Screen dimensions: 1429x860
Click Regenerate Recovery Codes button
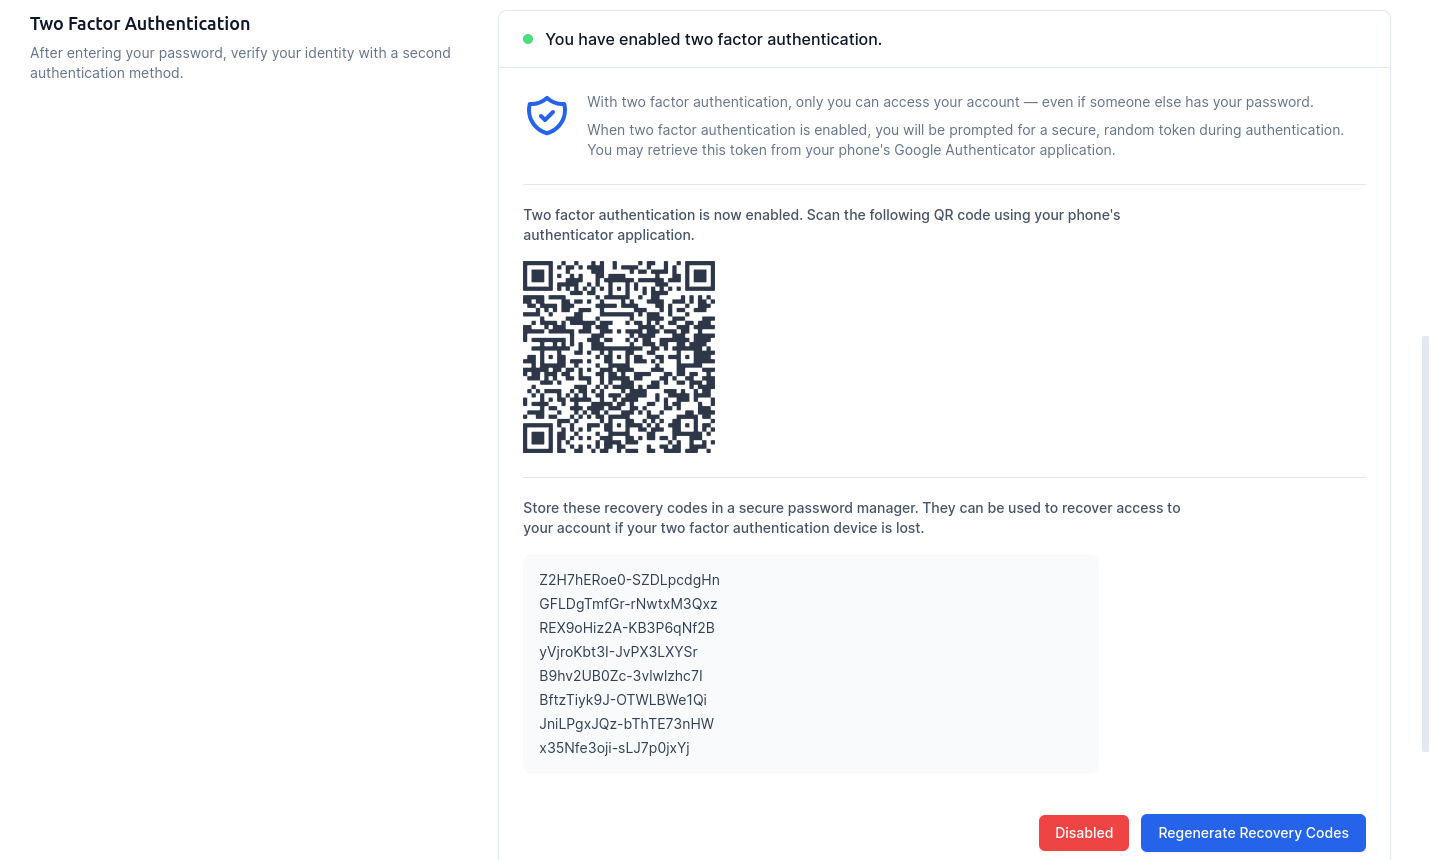point(1253,833)
